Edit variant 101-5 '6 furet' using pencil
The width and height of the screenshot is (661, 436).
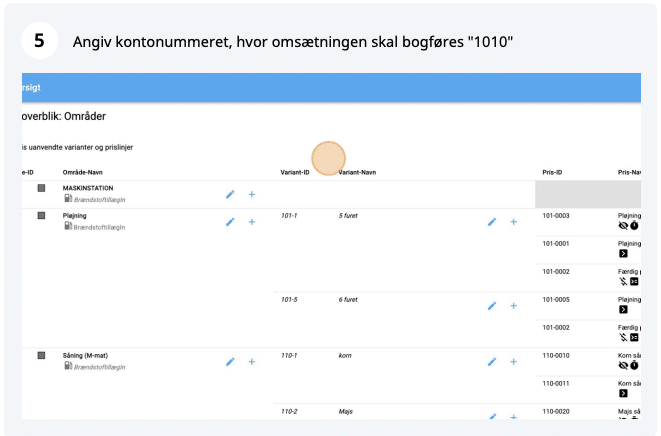(492, 306)
